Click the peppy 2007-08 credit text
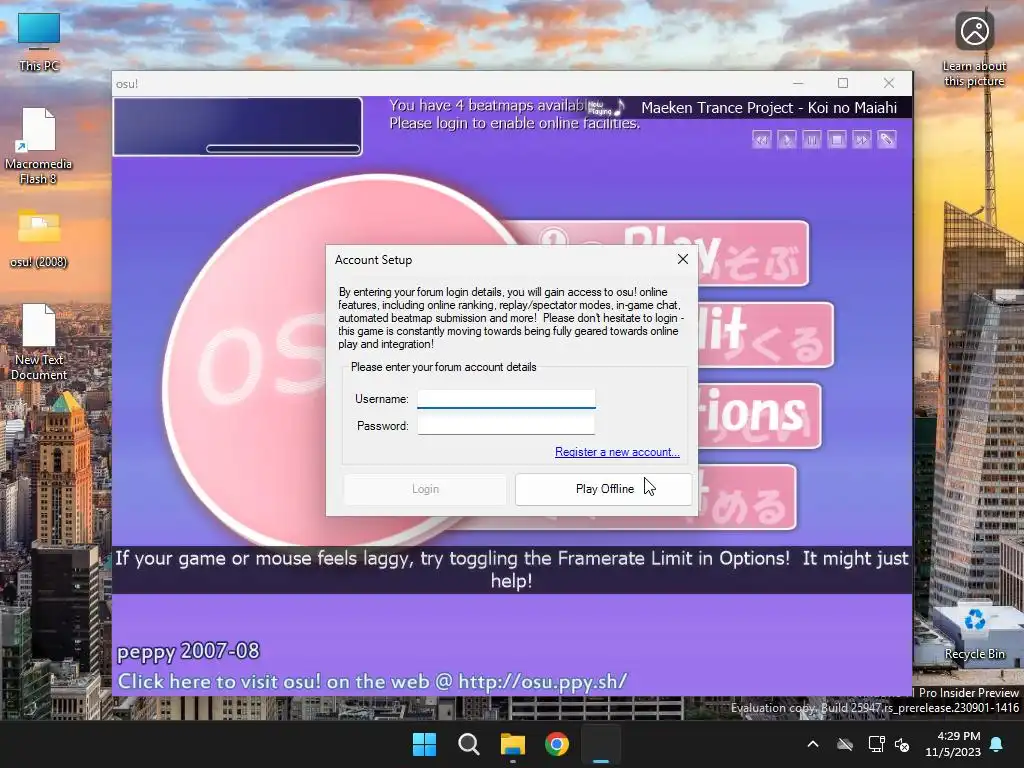Image resolution: width=1024 pixels, height=768 pixels. [188, 651]
